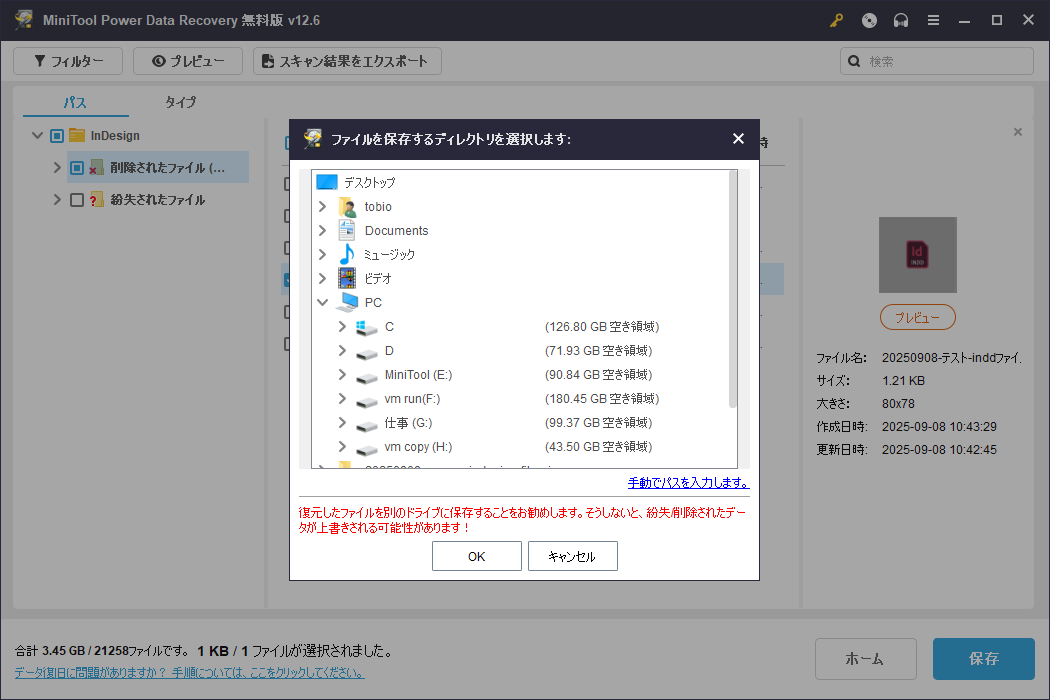Click the tobio user folder icon

(x=347, y=207)
